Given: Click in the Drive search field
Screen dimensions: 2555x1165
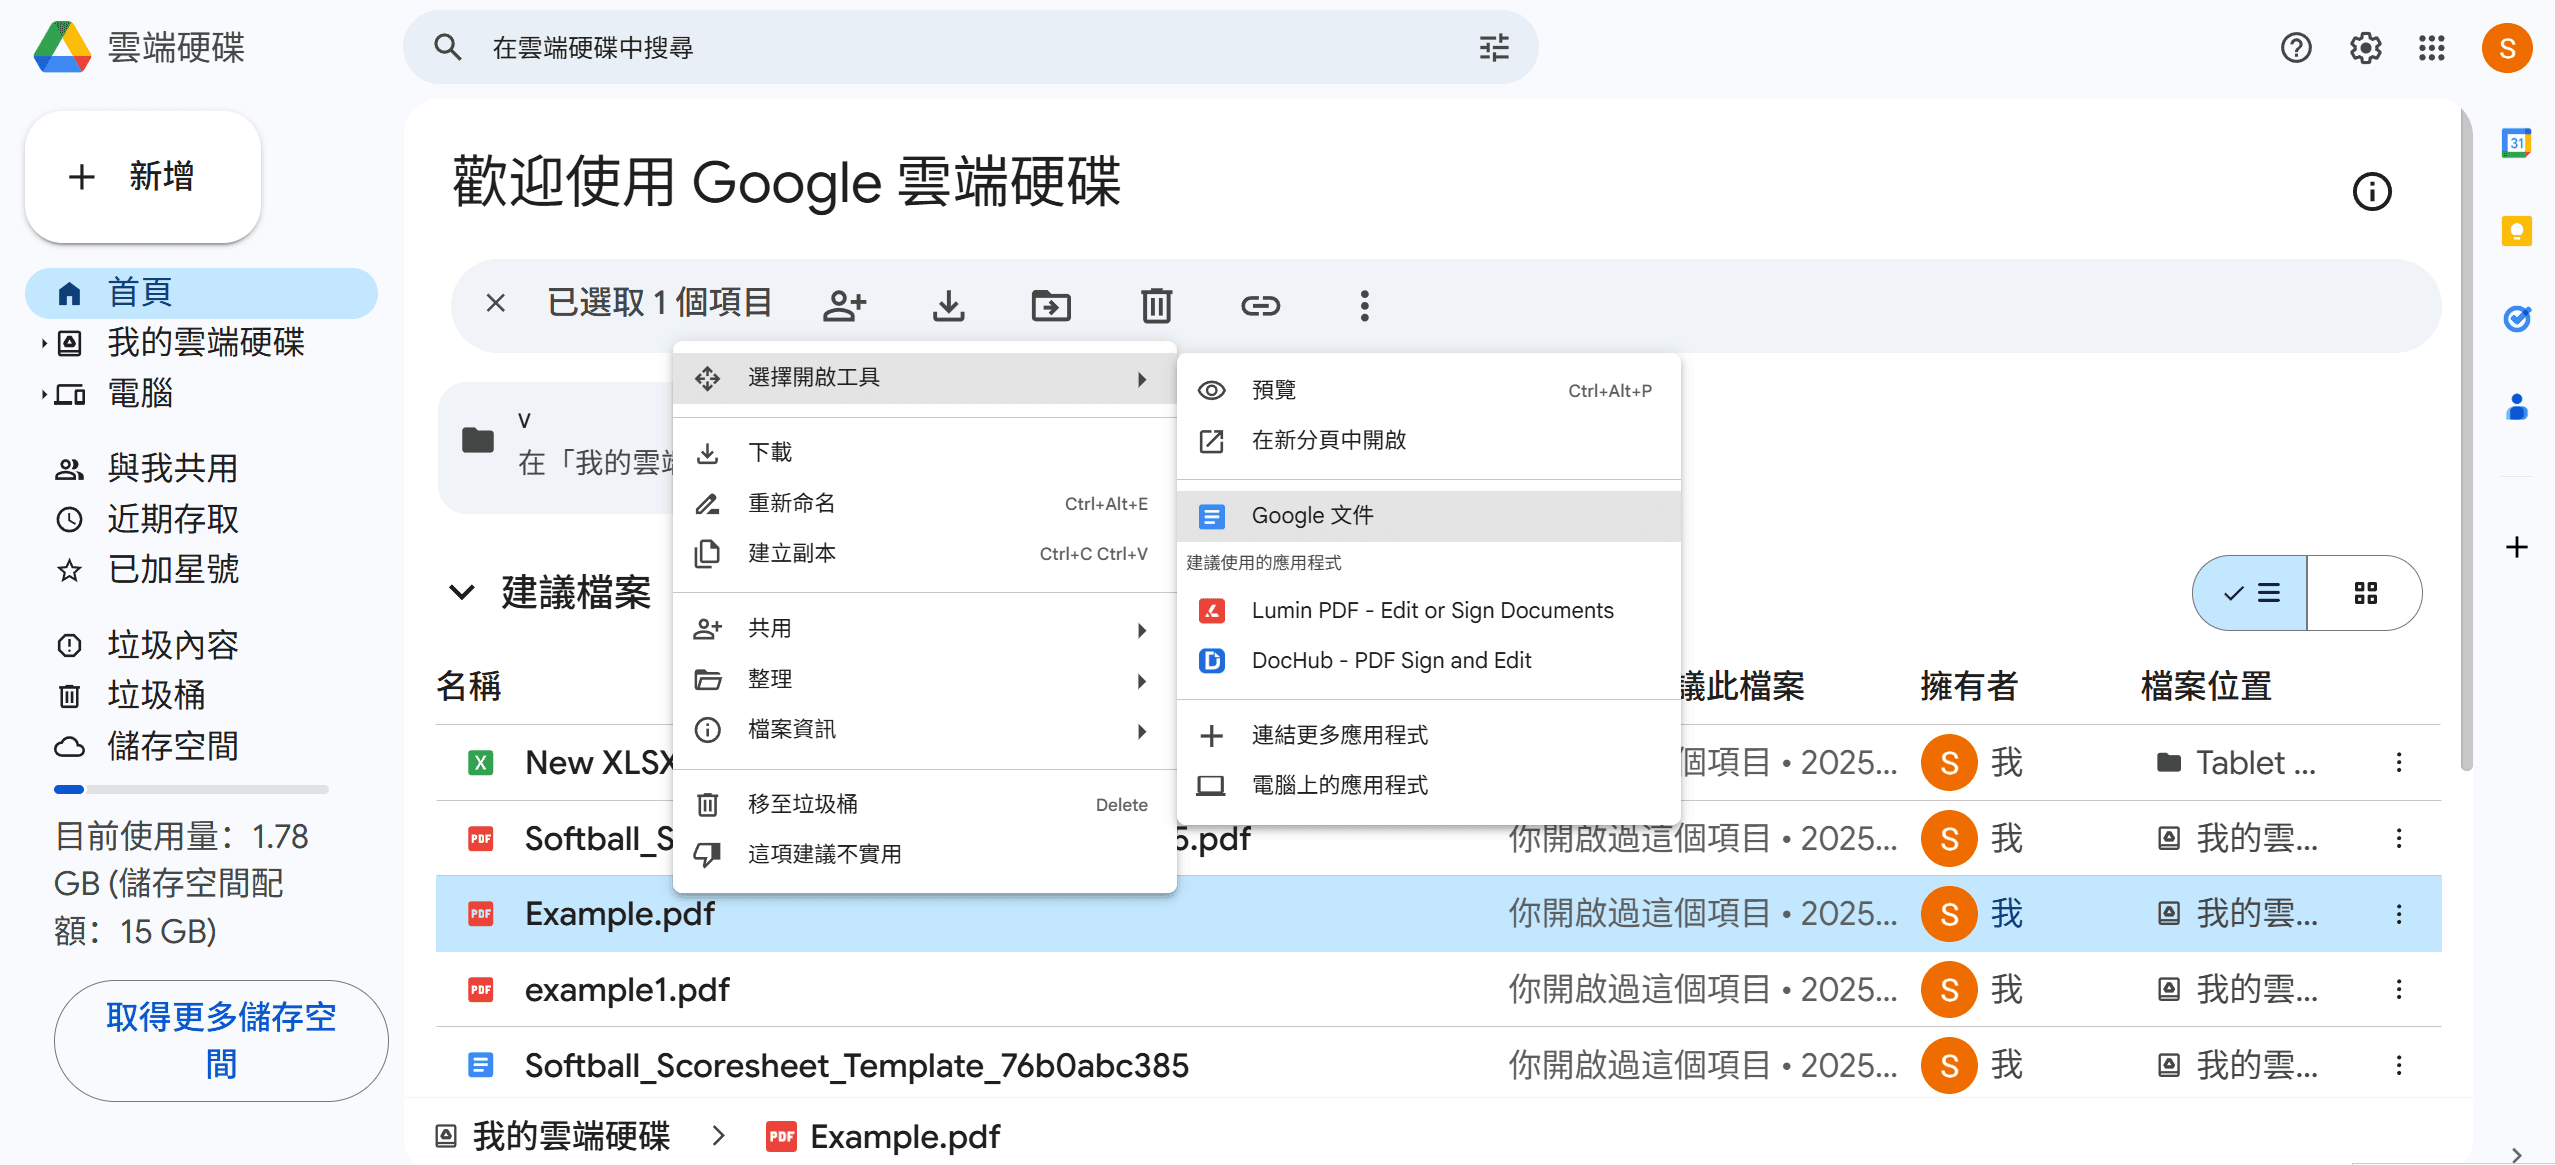Looking at the screenshot, I should point(970,47).
